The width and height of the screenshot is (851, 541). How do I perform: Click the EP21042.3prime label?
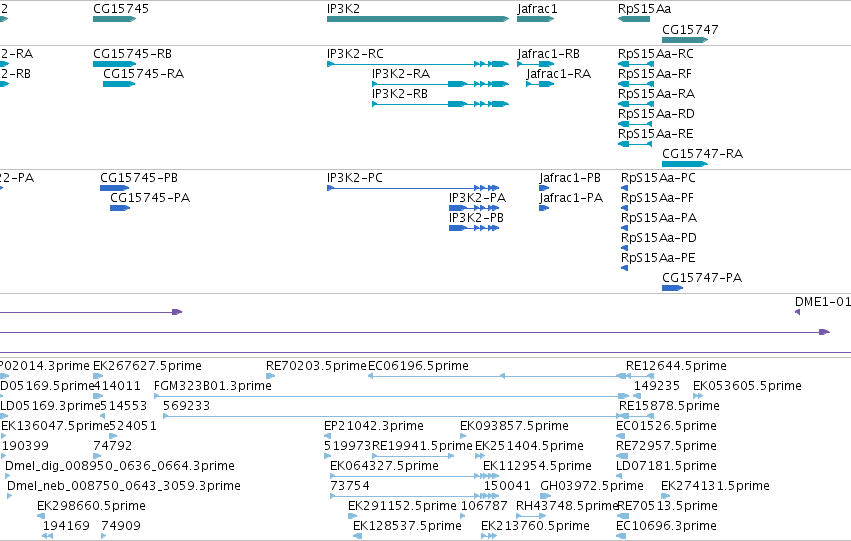click(374, 426)
